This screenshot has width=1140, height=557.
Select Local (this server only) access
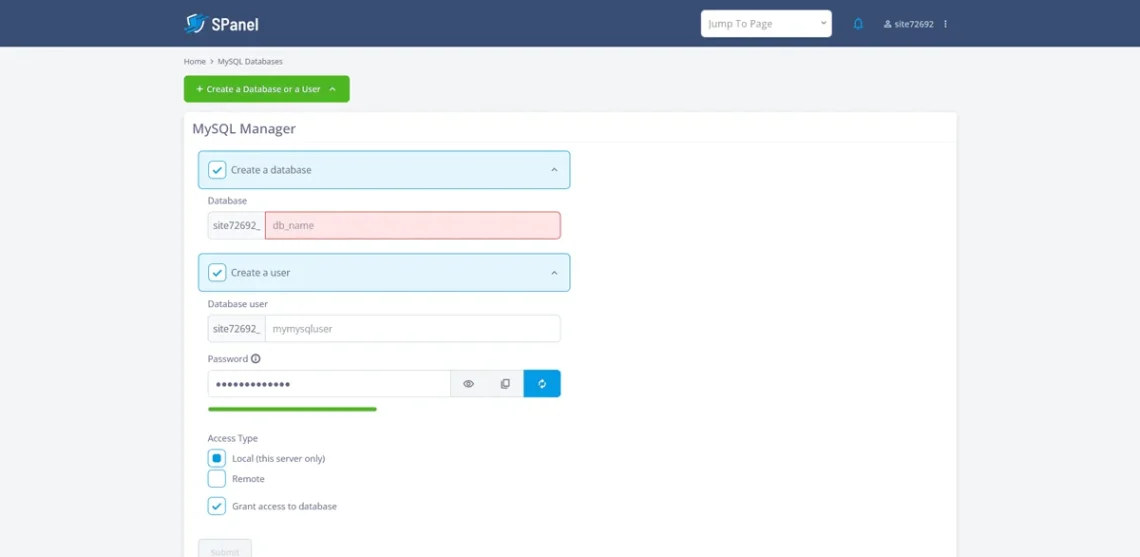(x=217, y=458)
